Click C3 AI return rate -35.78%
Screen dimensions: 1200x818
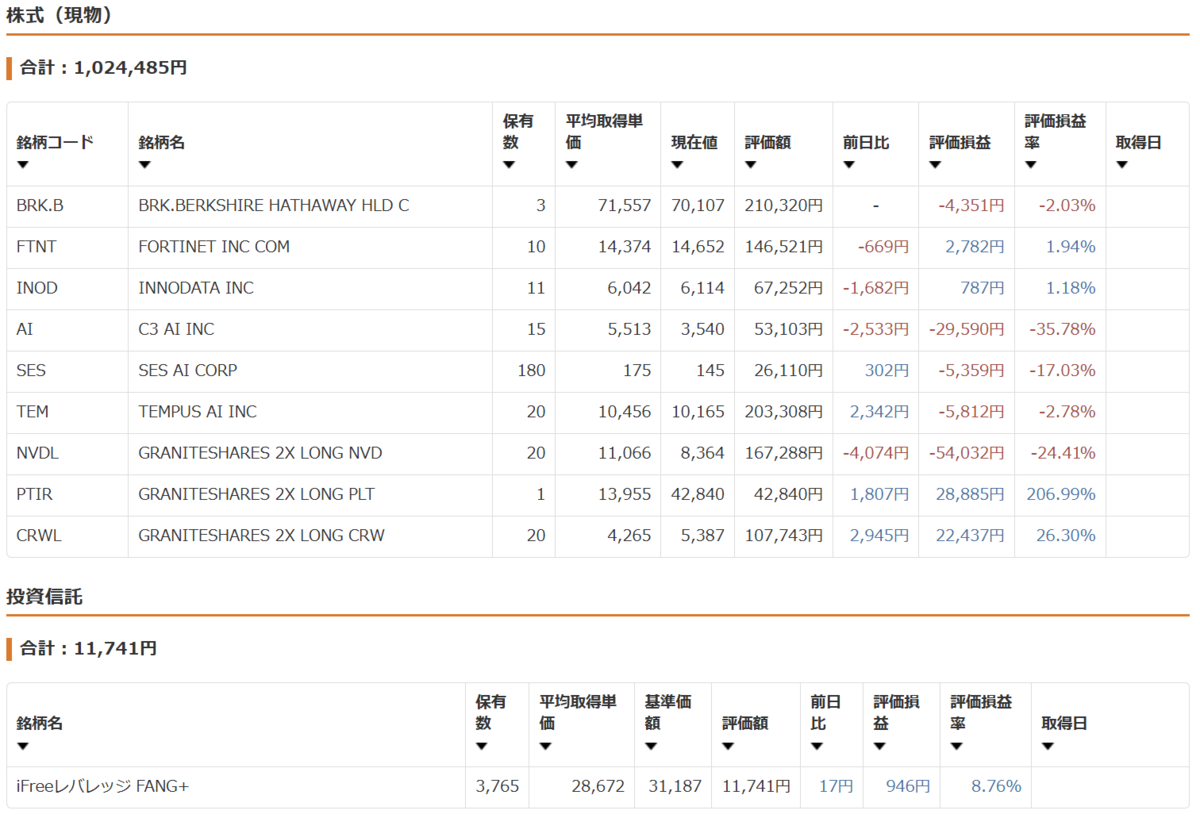(x=1062, y=329)
